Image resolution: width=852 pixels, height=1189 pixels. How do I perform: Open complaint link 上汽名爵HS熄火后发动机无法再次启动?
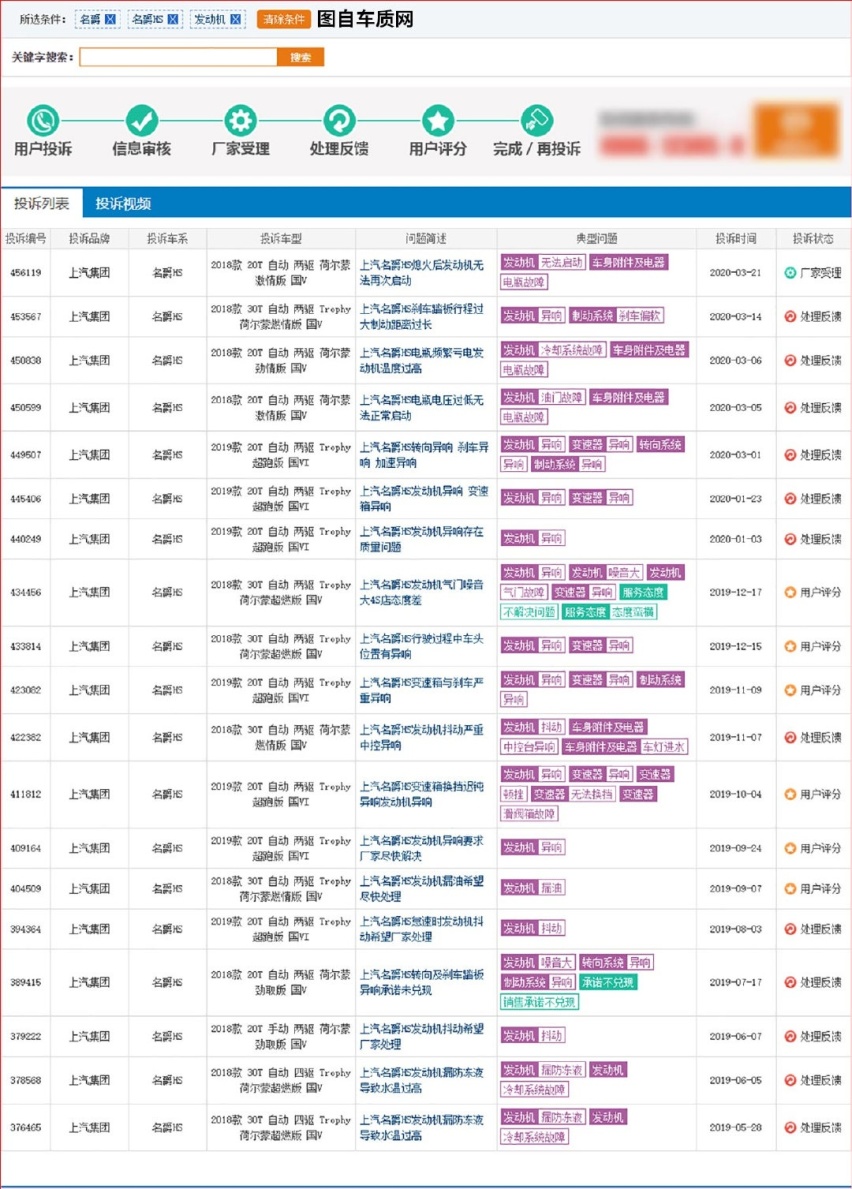(x=421, y=273)
